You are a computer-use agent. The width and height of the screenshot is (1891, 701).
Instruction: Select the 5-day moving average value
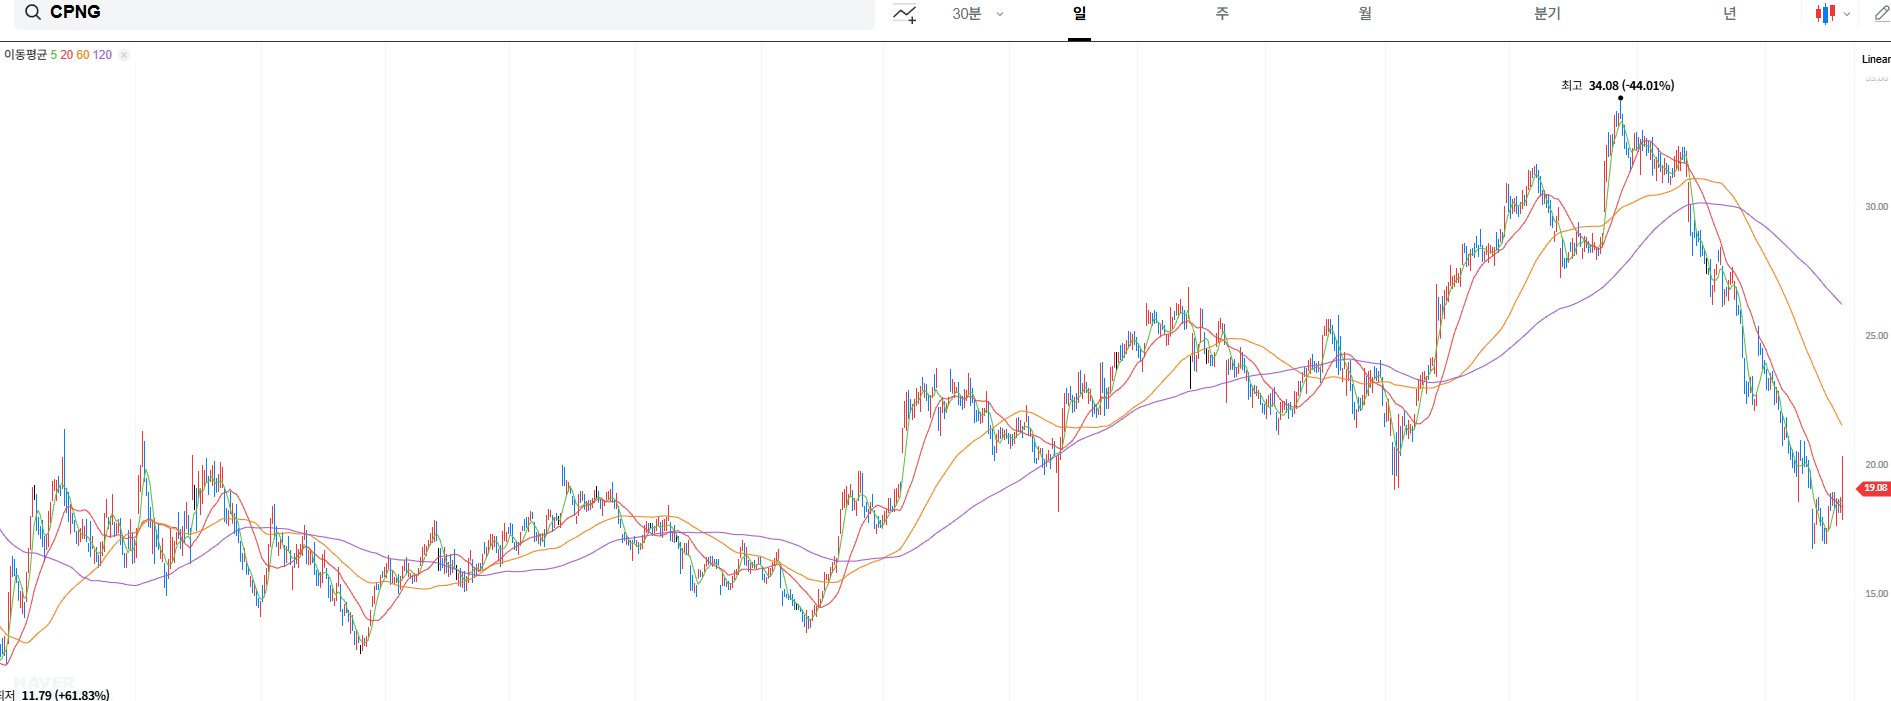pyautogui.click(x=54, y=55)
